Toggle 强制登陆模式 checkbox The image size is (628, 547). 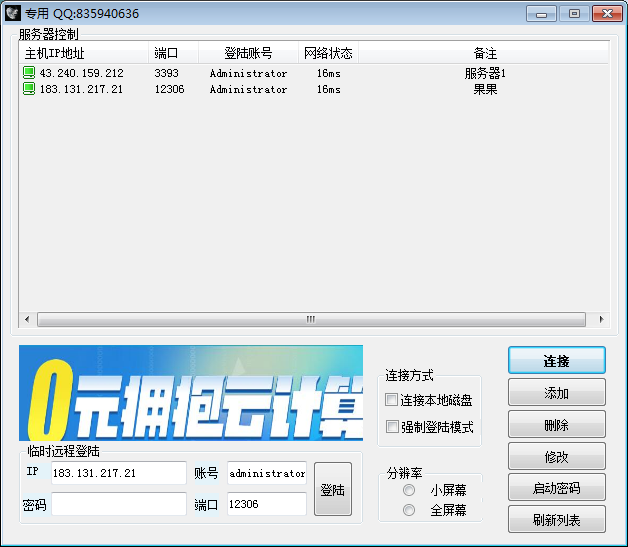(392, 427)
